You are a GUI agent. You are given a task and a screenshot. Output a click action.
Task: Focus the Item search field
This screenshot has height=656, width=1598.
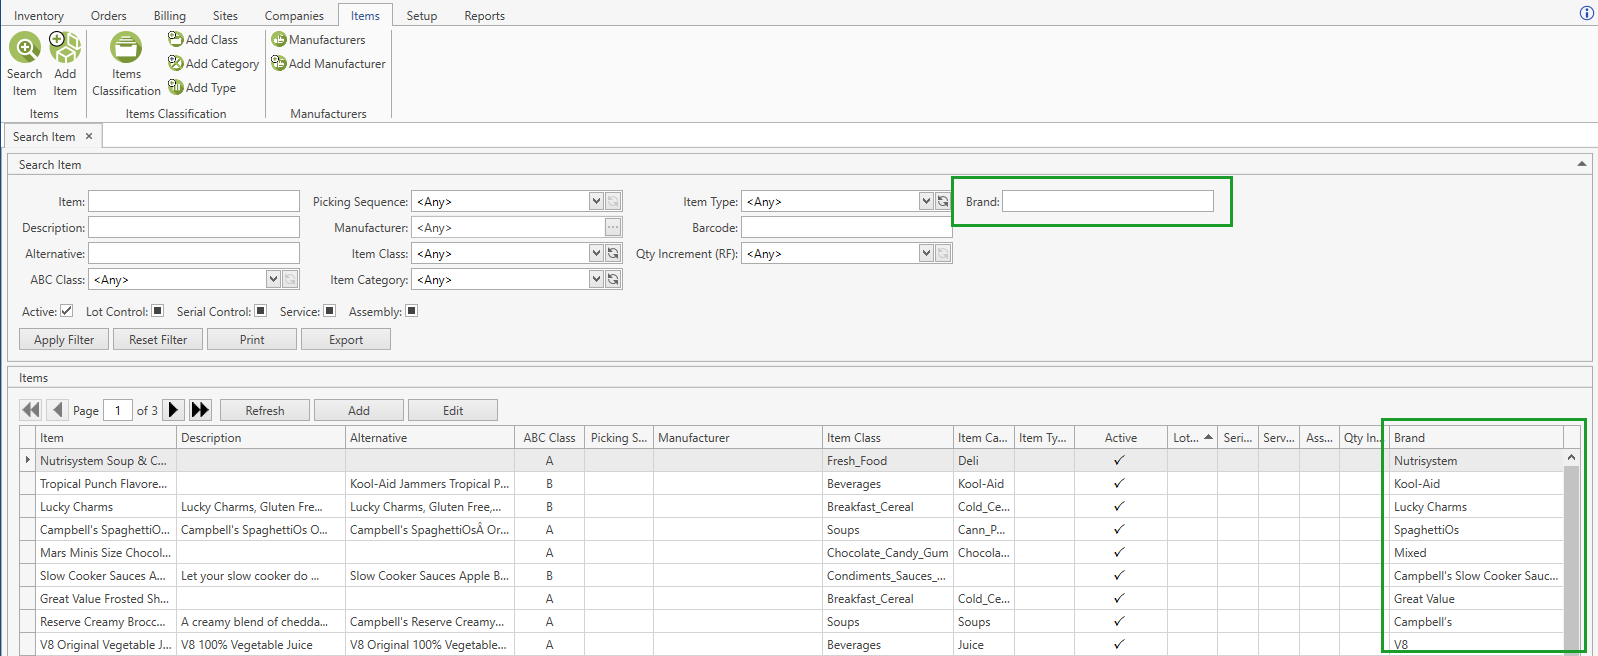(194, 201)
